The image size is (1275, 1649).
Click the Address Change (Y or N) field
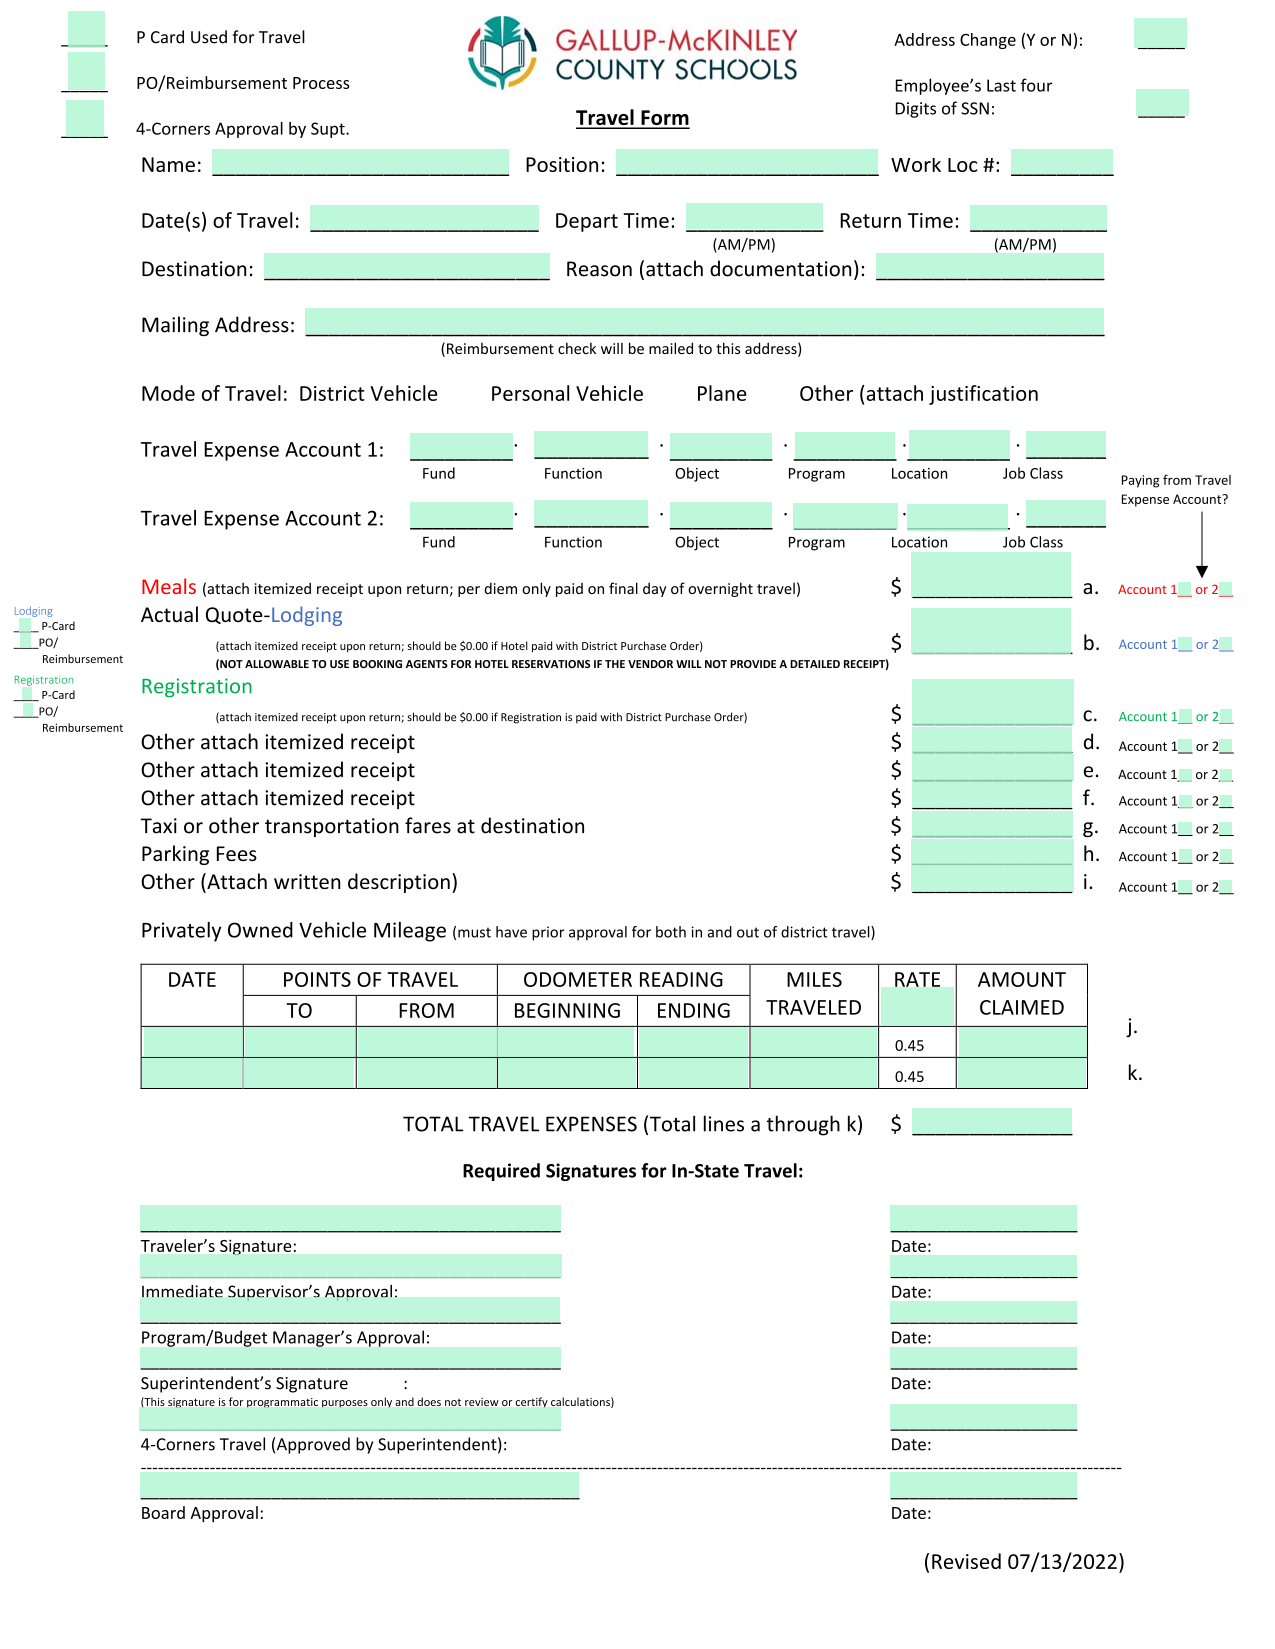(x=1160, y=33)
